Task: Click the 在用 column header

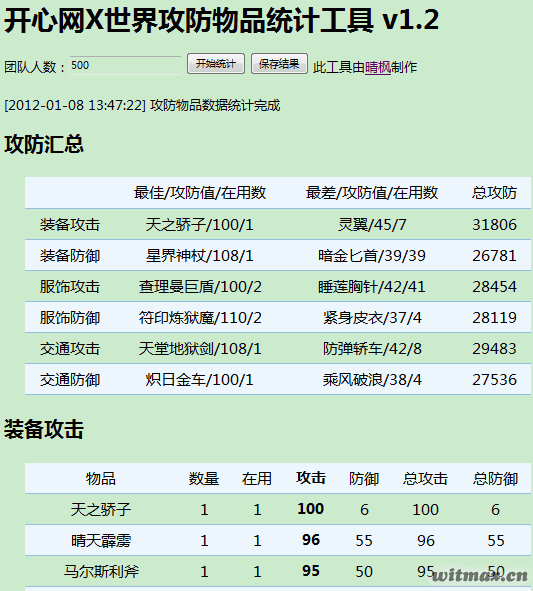Action: click(x=257, y=479)
